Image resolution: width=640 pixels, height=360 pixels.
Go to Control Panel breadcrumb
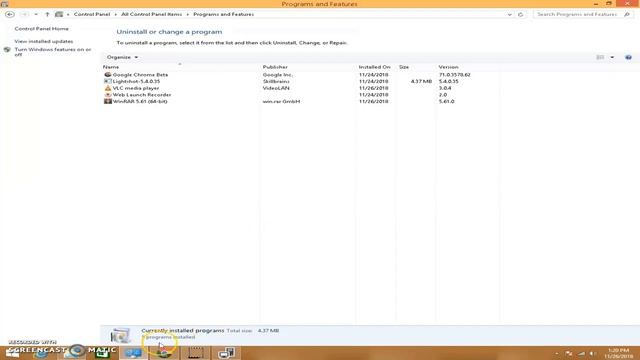pos(92,14)
